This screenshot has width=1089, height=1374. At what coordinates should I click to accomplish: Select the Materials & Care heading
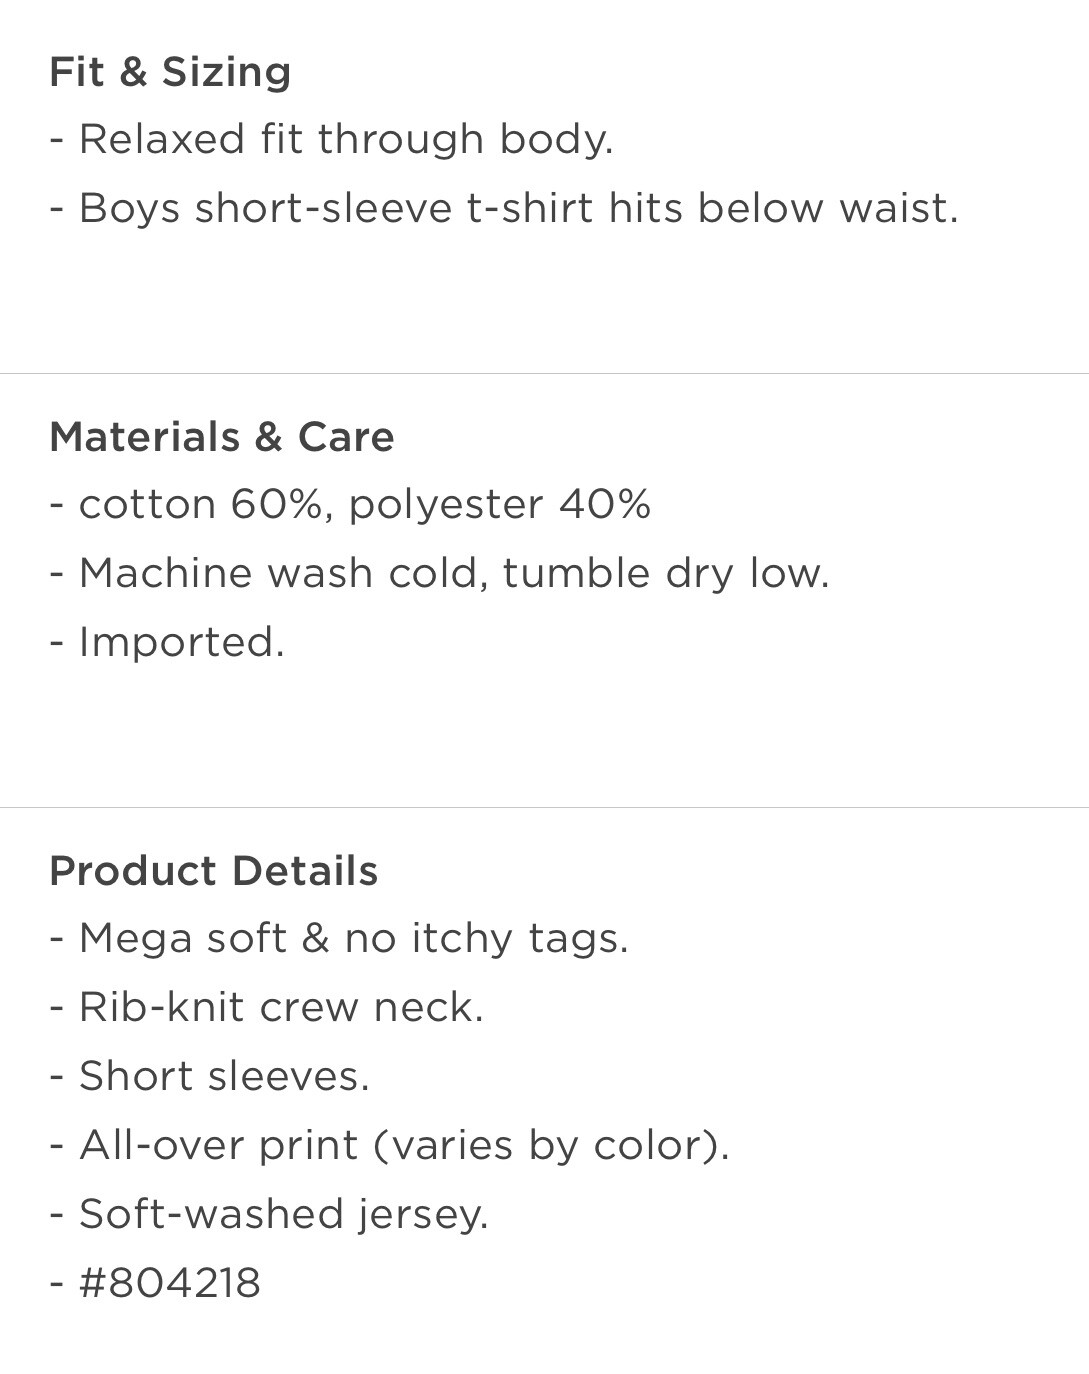(x=222, y=437)
